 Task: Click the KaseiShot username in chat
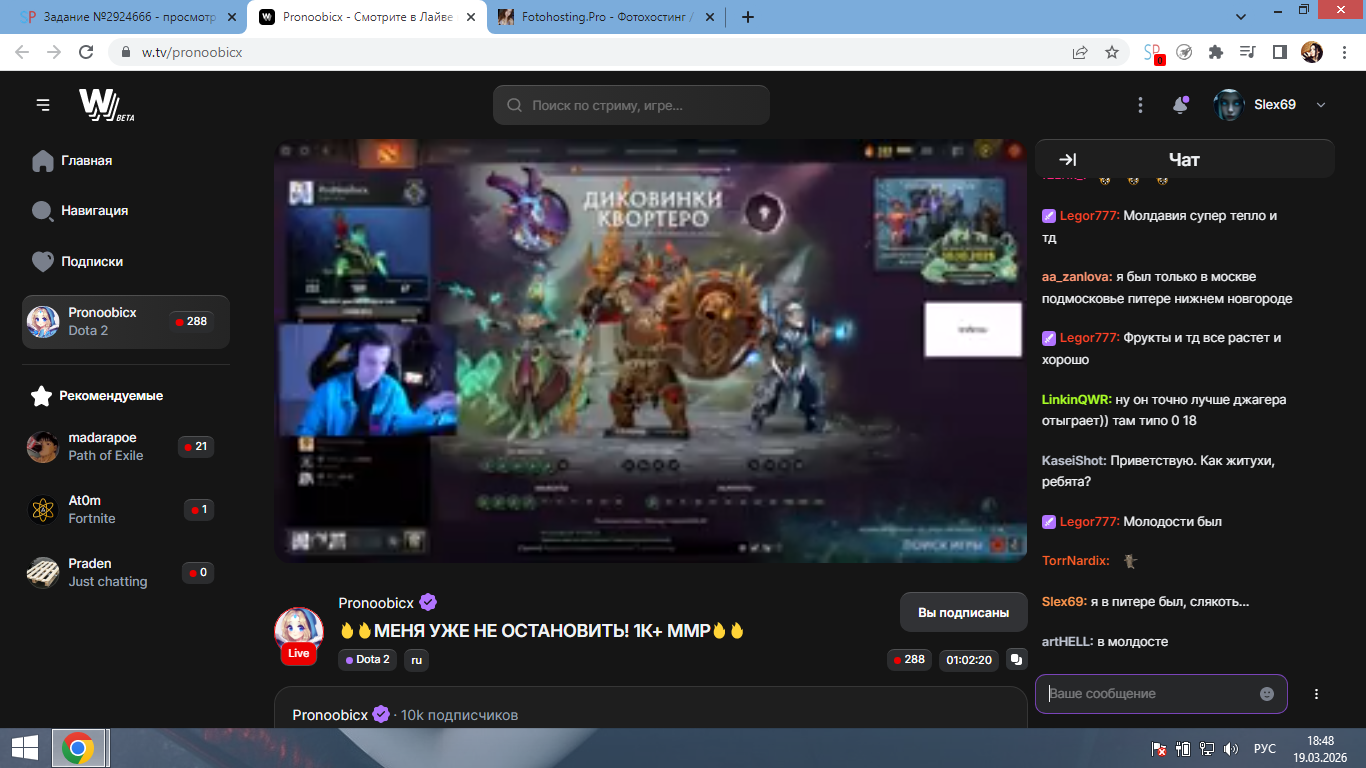[x=1074, y=461]
